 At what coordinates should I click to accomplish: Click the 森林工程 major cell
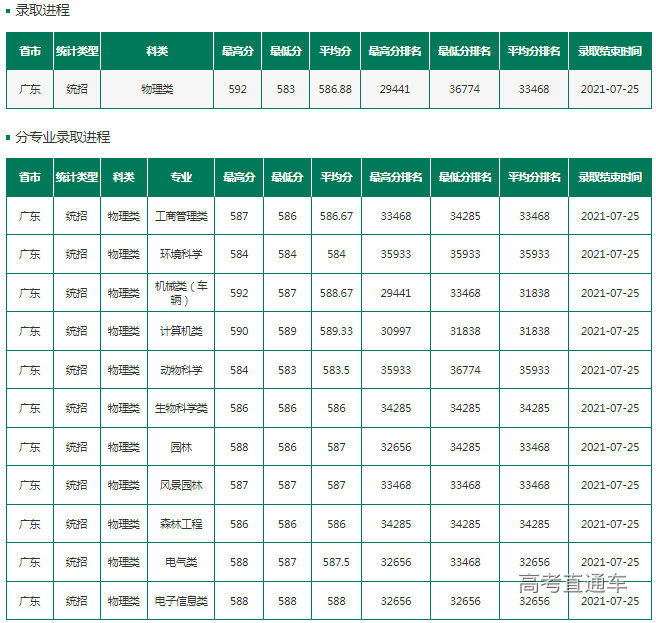point(181,524)
